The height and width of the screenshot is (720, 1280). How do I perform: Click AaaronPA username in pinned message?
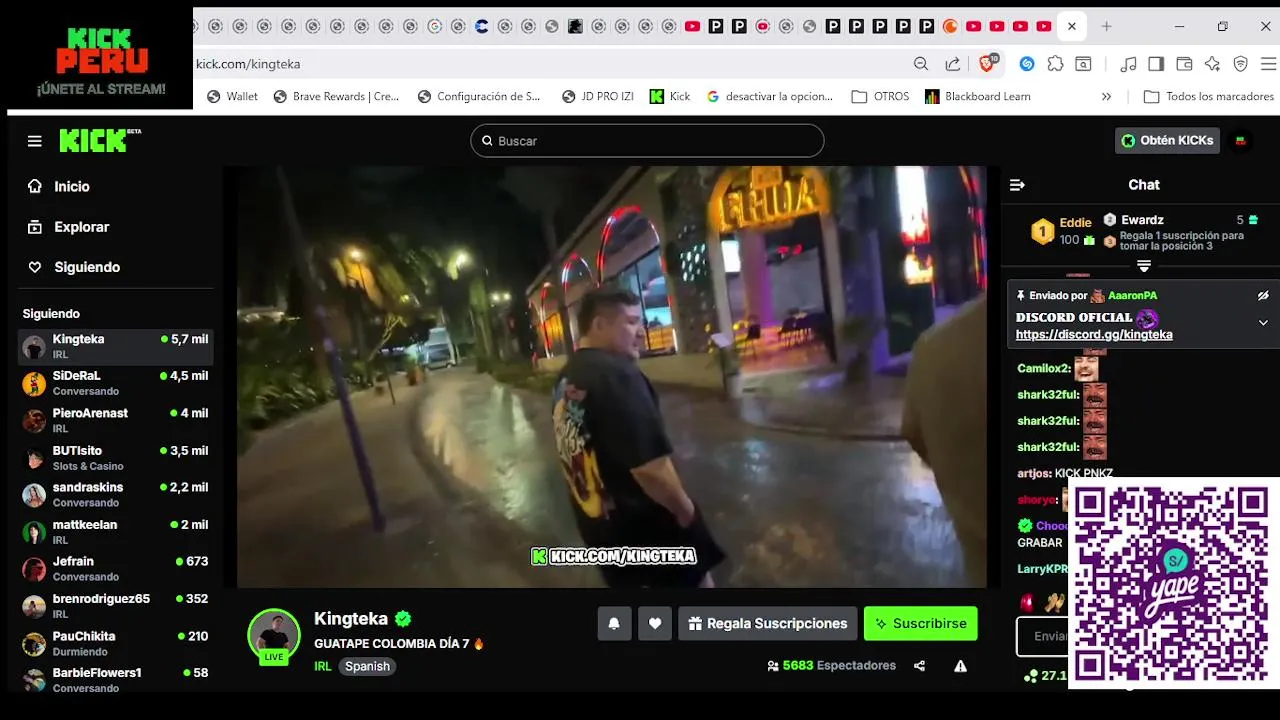tap(1132, 296)
